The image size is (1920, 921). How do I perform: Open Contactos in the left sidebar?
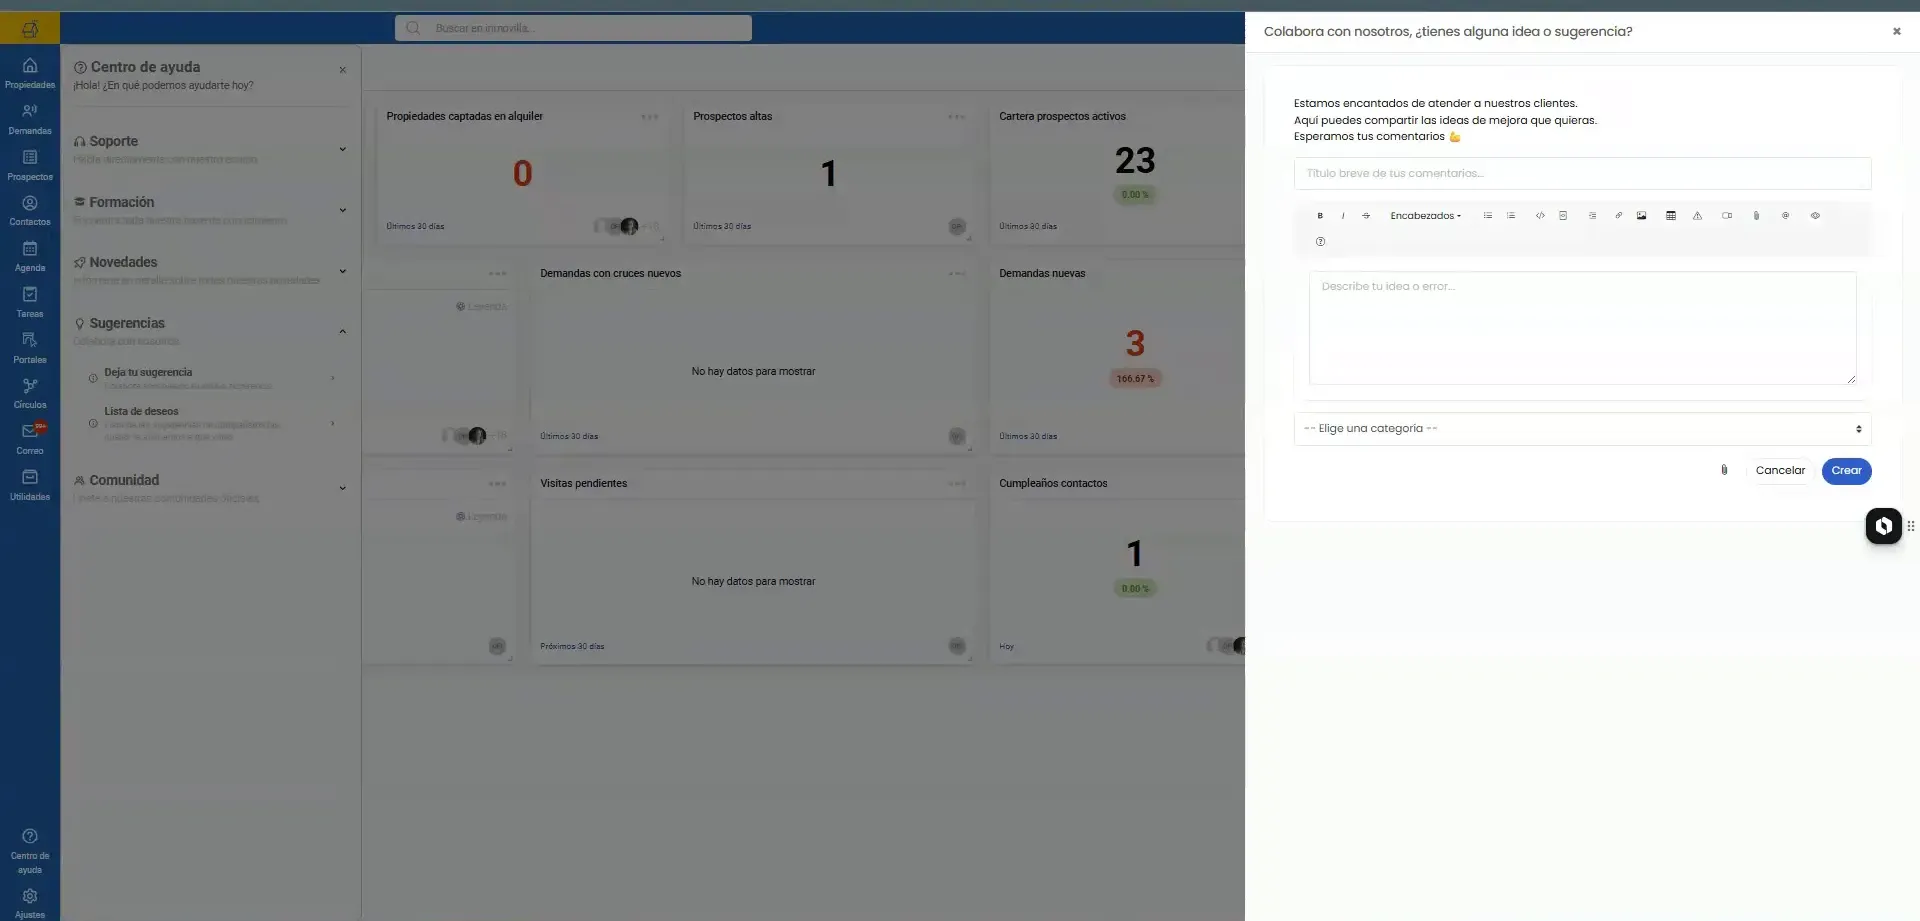tap(30, 210)
